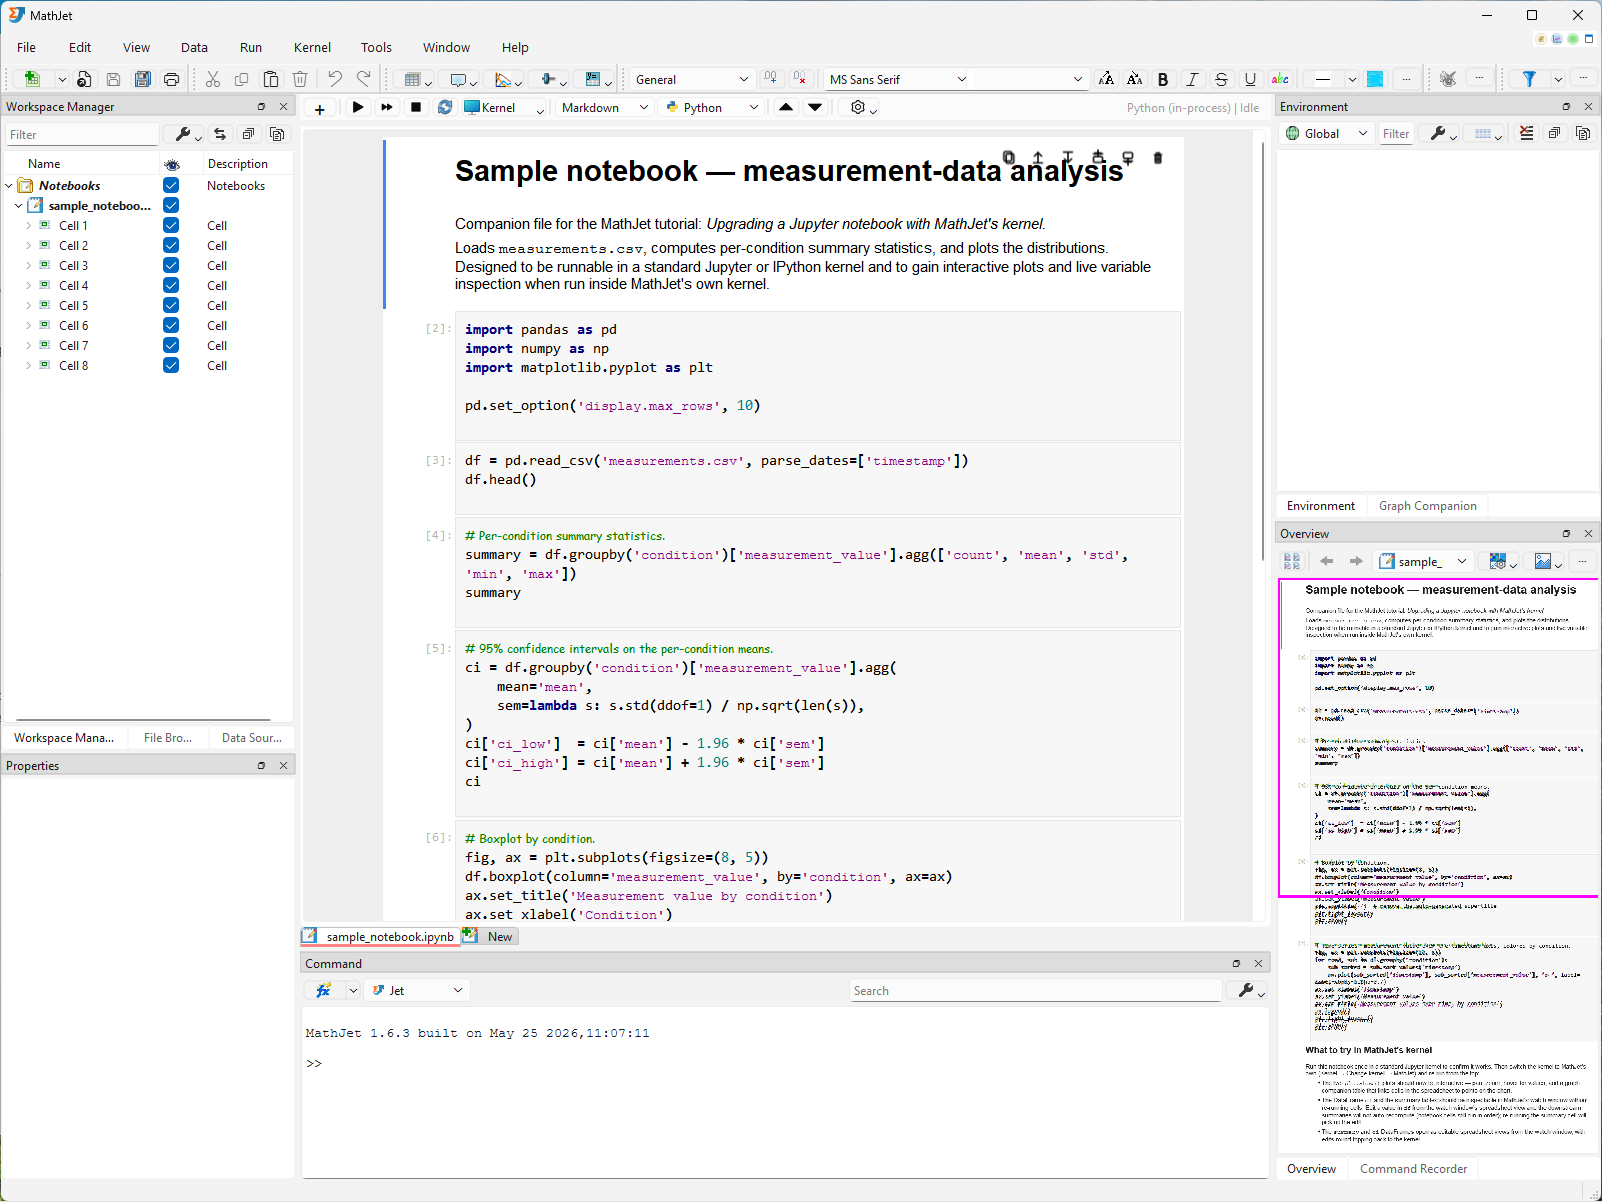1602x1202 pixels.
Task: Click trash icon on the markdown cell
Action: pos(1158,158)
